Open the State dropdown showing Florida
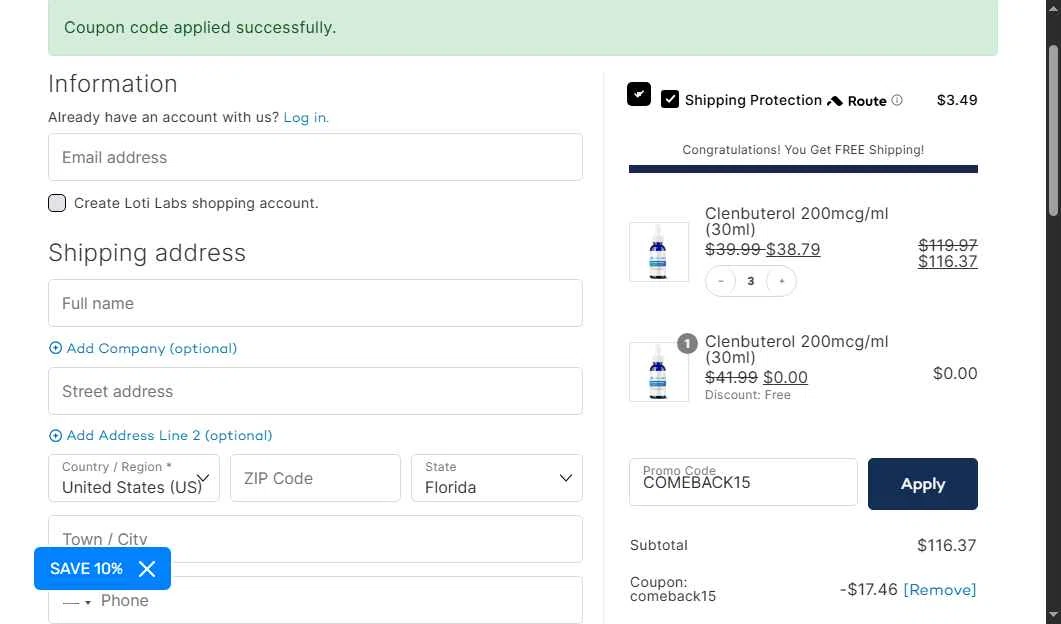The width and height of the screenshot is (1061, 624). [497, 478]
